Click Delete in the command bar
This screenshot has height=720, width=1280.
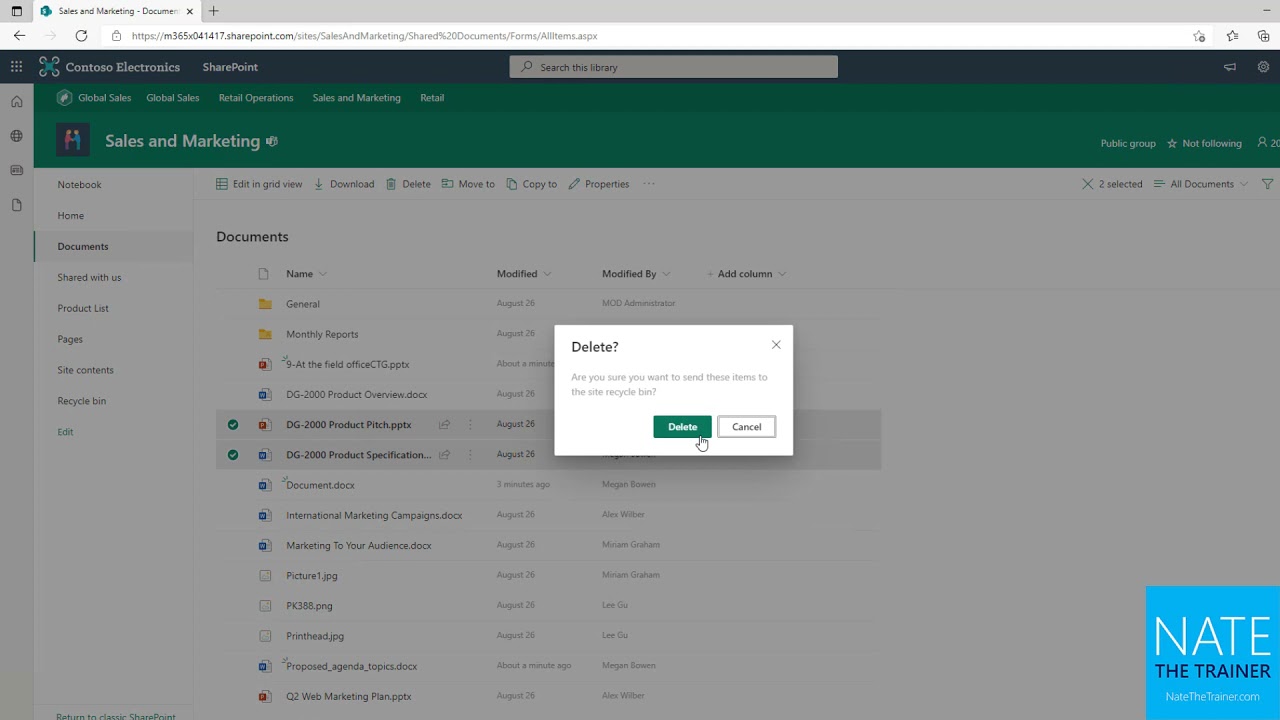408,184
